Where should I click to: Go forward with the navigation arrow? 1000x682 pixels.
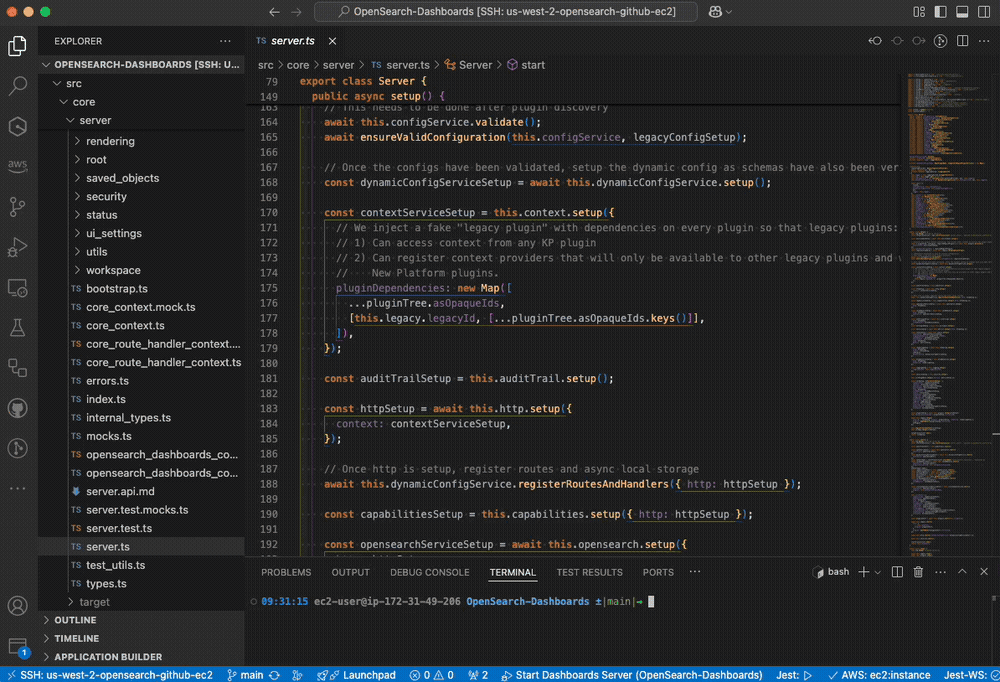(x=297, y=11)
